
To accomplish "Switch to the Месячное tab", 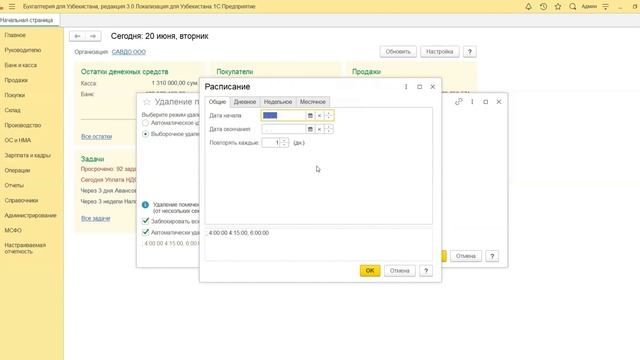I will (313, 102).
